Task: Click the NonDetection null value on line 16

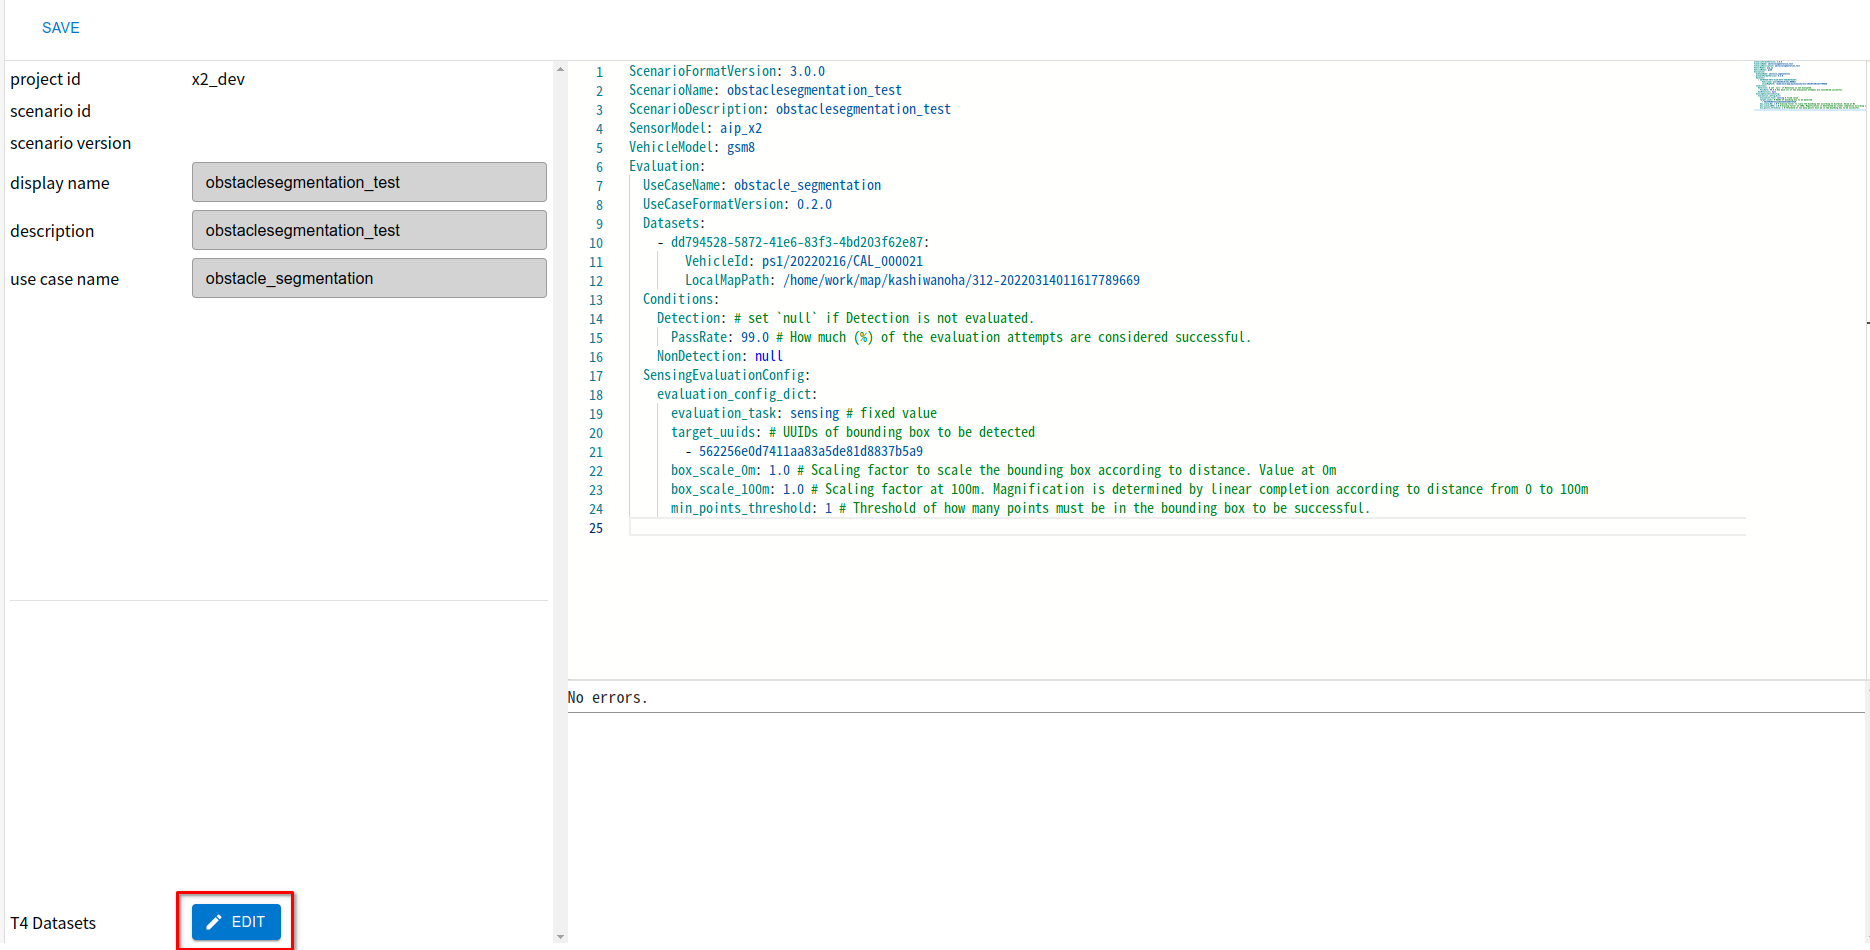Action: pyautogui.click(x=768, y=356)
